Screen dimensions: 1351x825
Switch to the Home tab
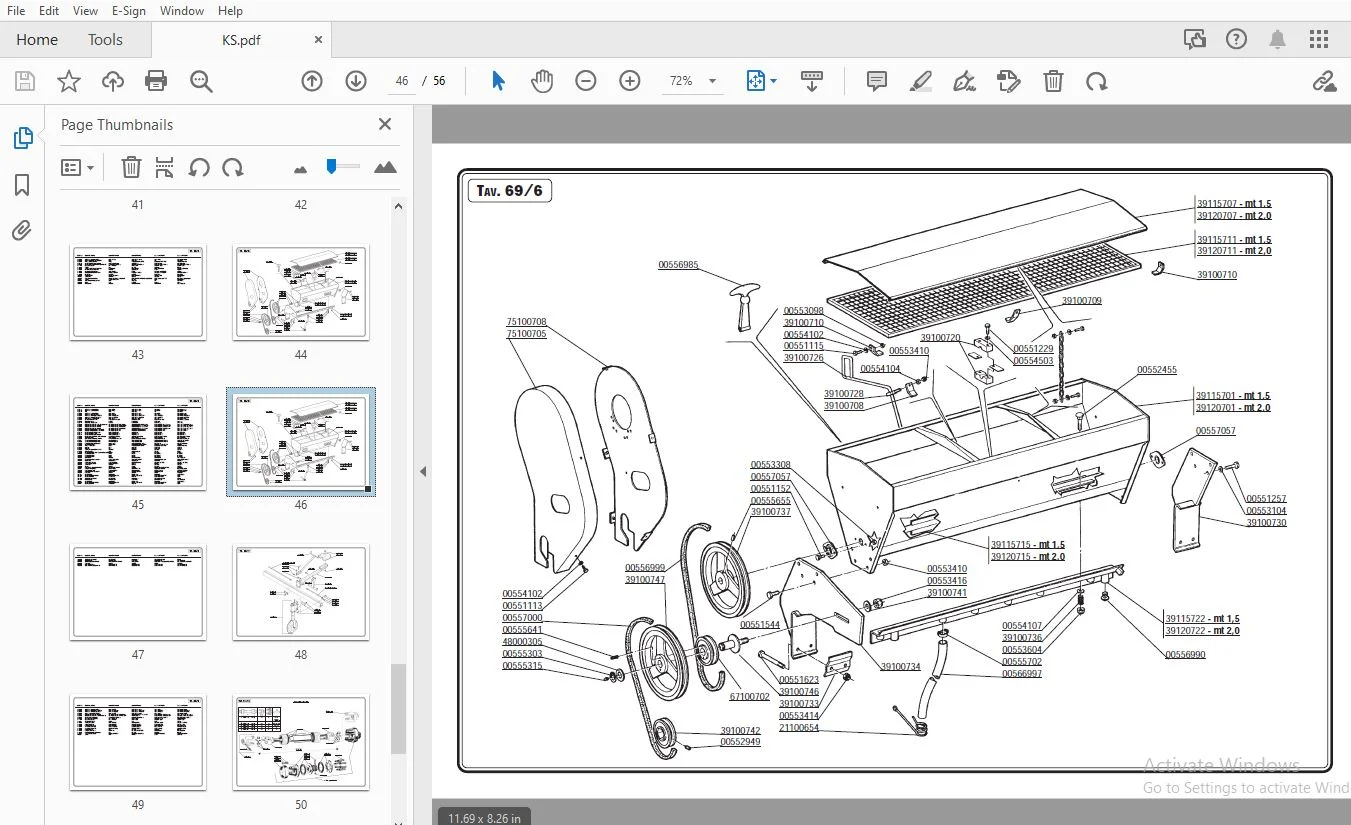click(37, 40)
